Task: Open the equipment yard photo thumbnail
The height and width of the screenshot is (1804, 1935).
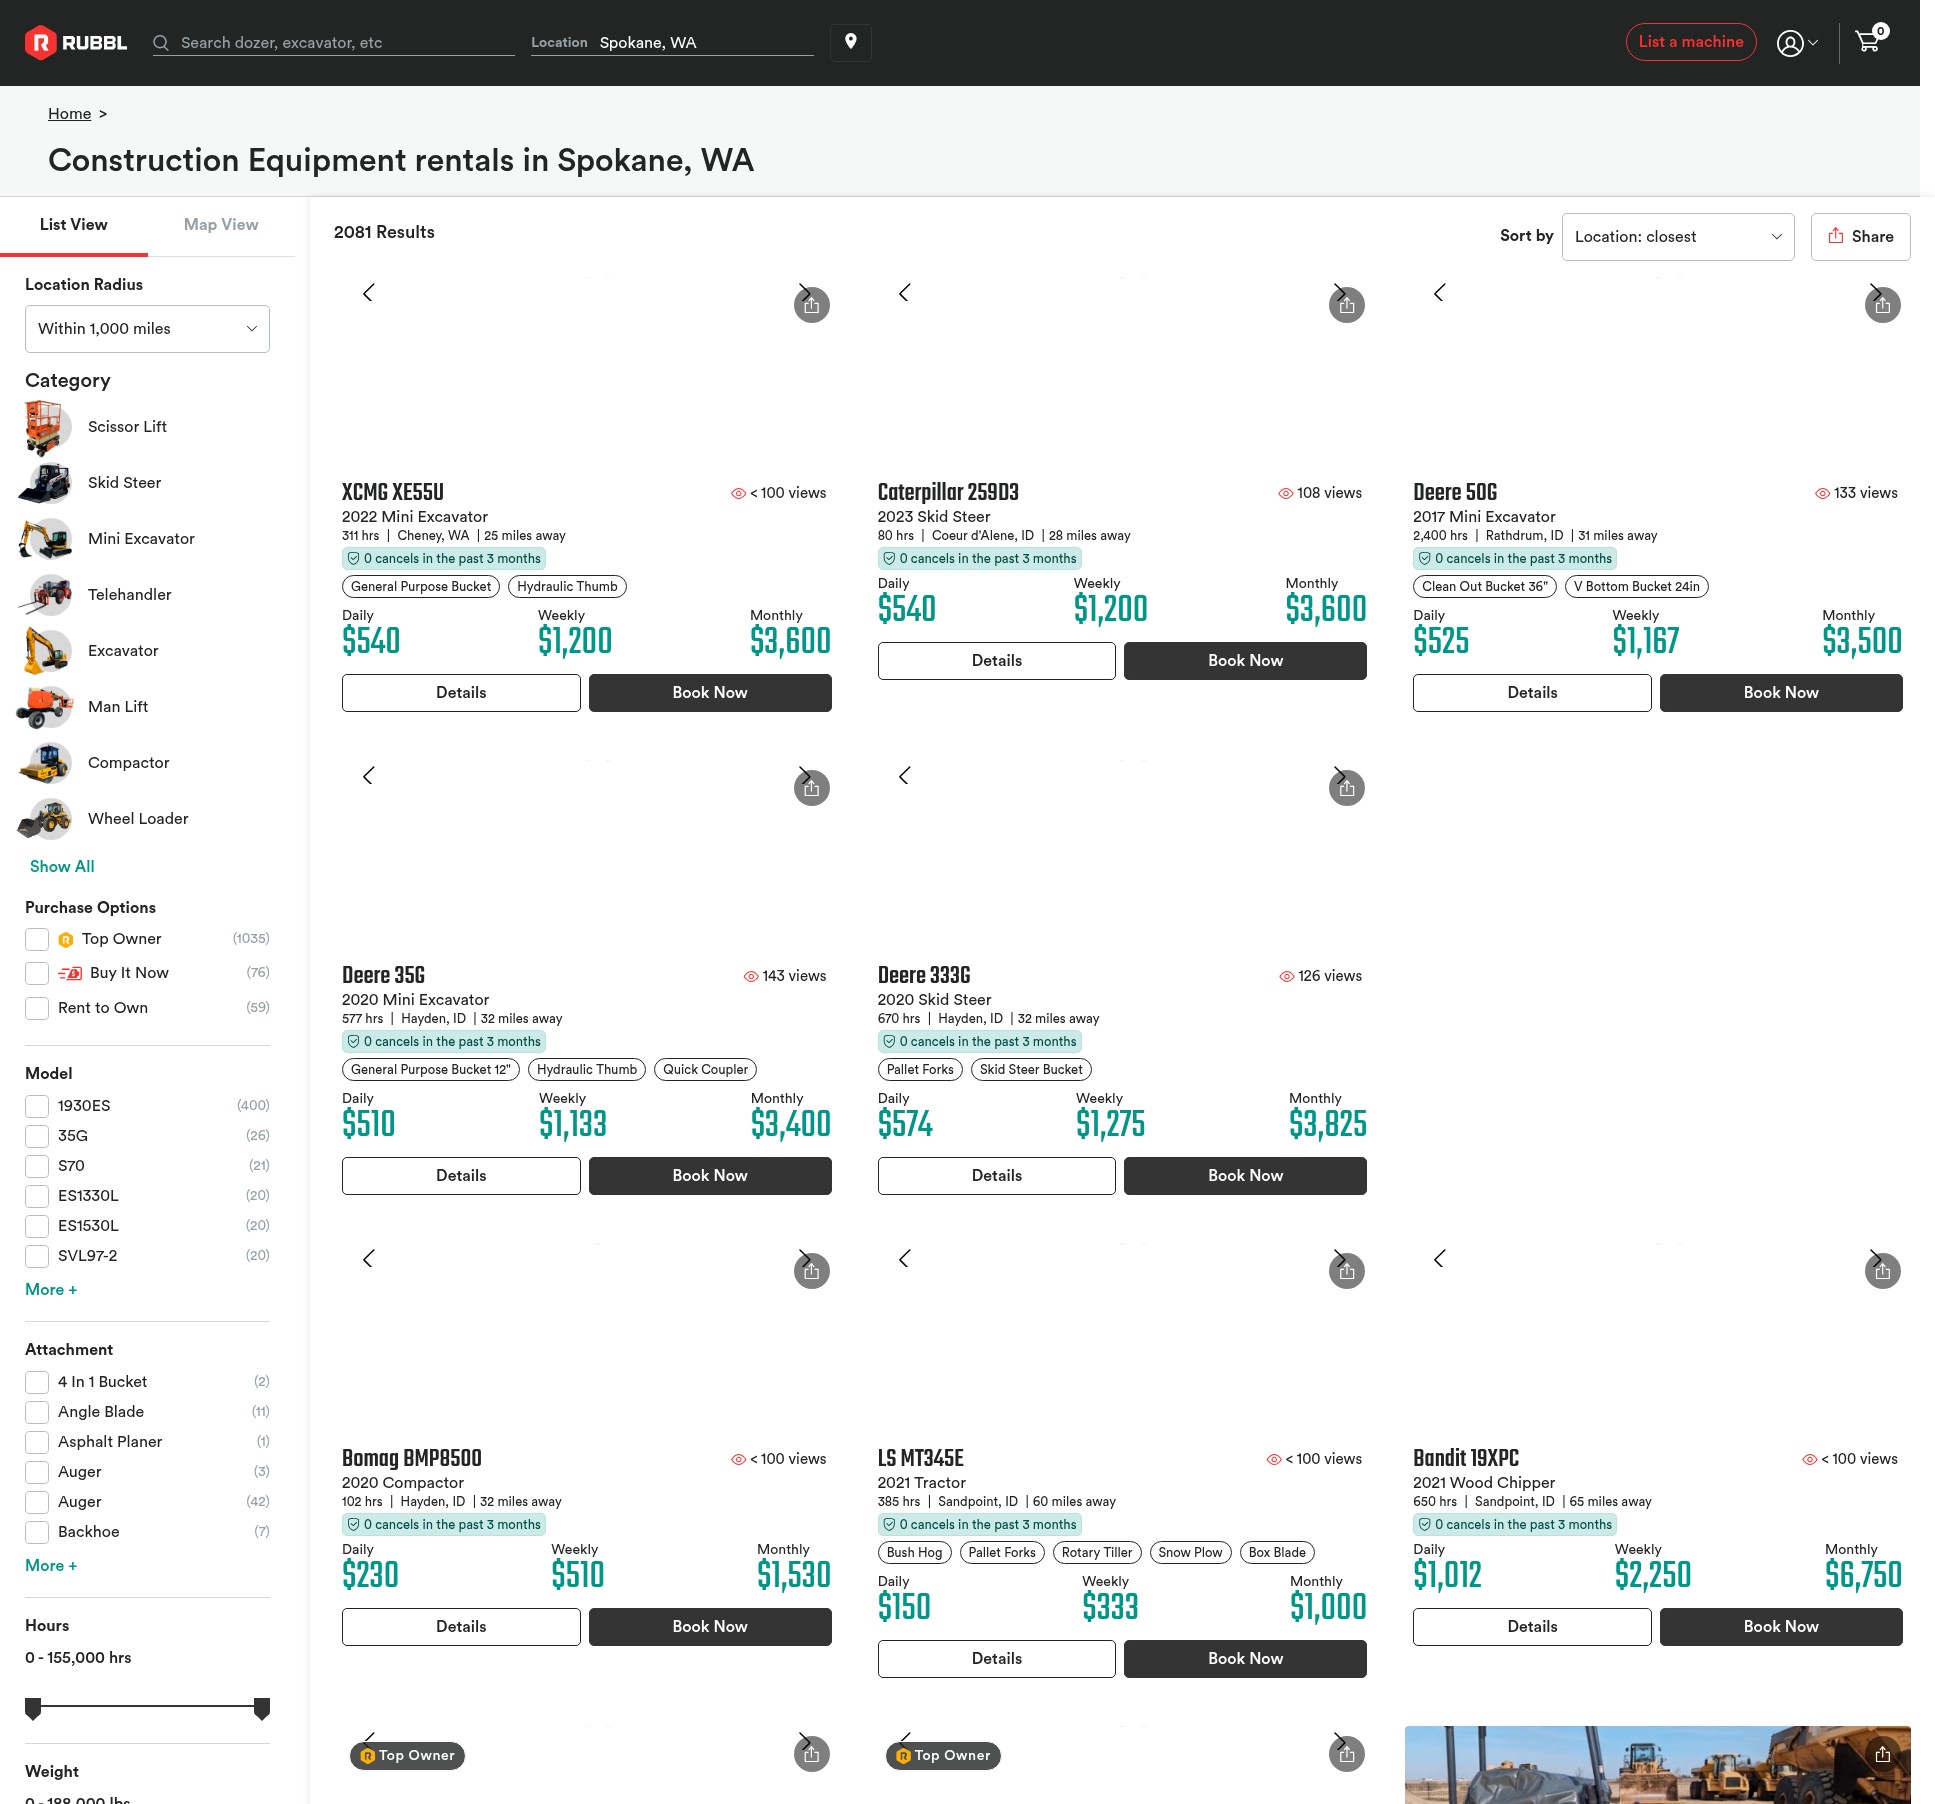Action: (1657, 1765)
